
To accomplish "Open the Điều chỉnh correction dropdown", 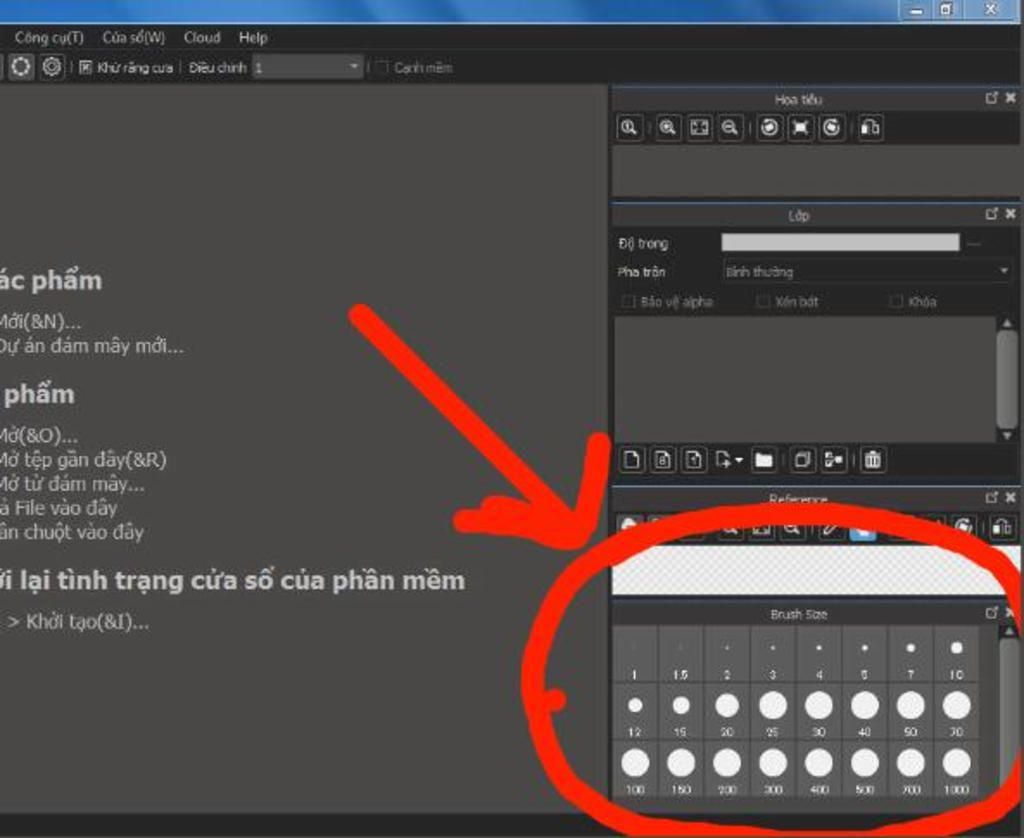I will [x=307, y=67].
